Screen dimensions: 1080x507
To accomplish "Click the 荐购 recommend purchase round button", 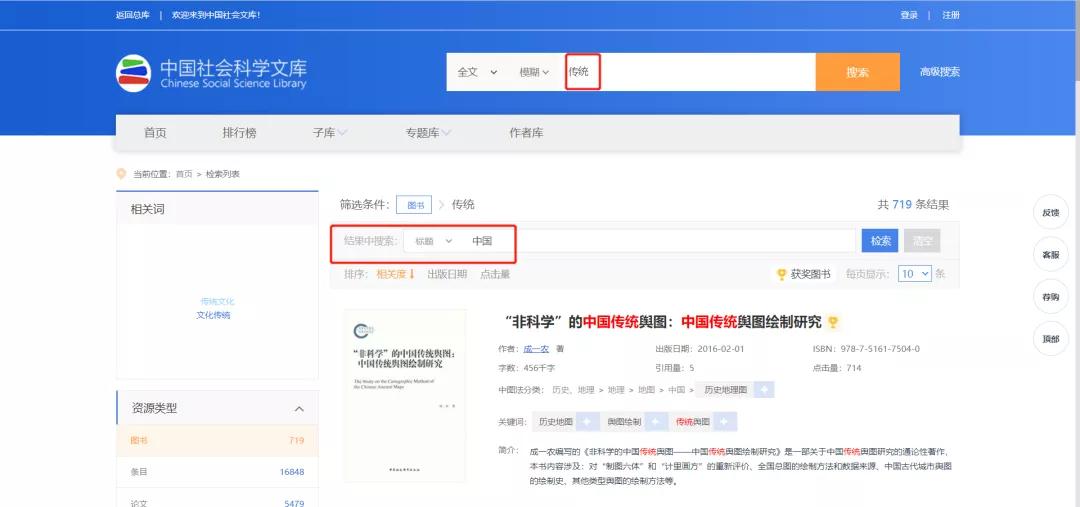I will tap(1050, 297).
